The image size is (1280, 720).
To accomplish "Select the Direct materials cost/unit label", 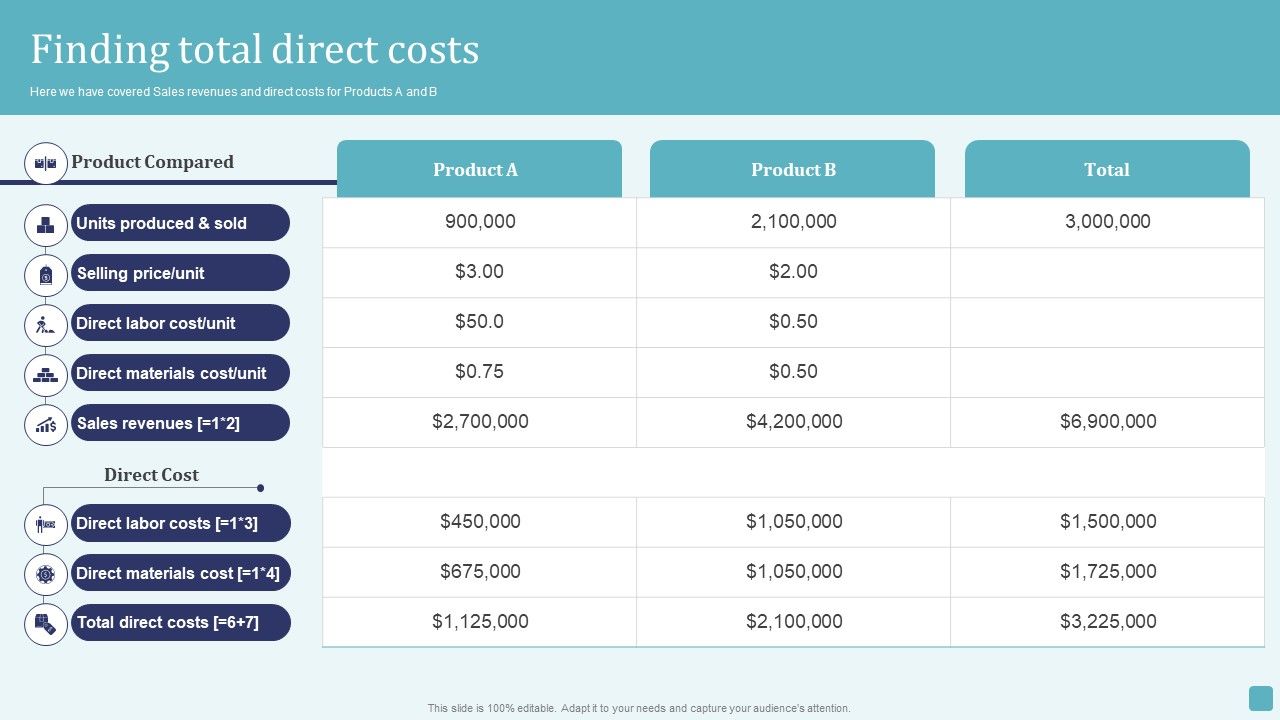I will click(180, 373).
